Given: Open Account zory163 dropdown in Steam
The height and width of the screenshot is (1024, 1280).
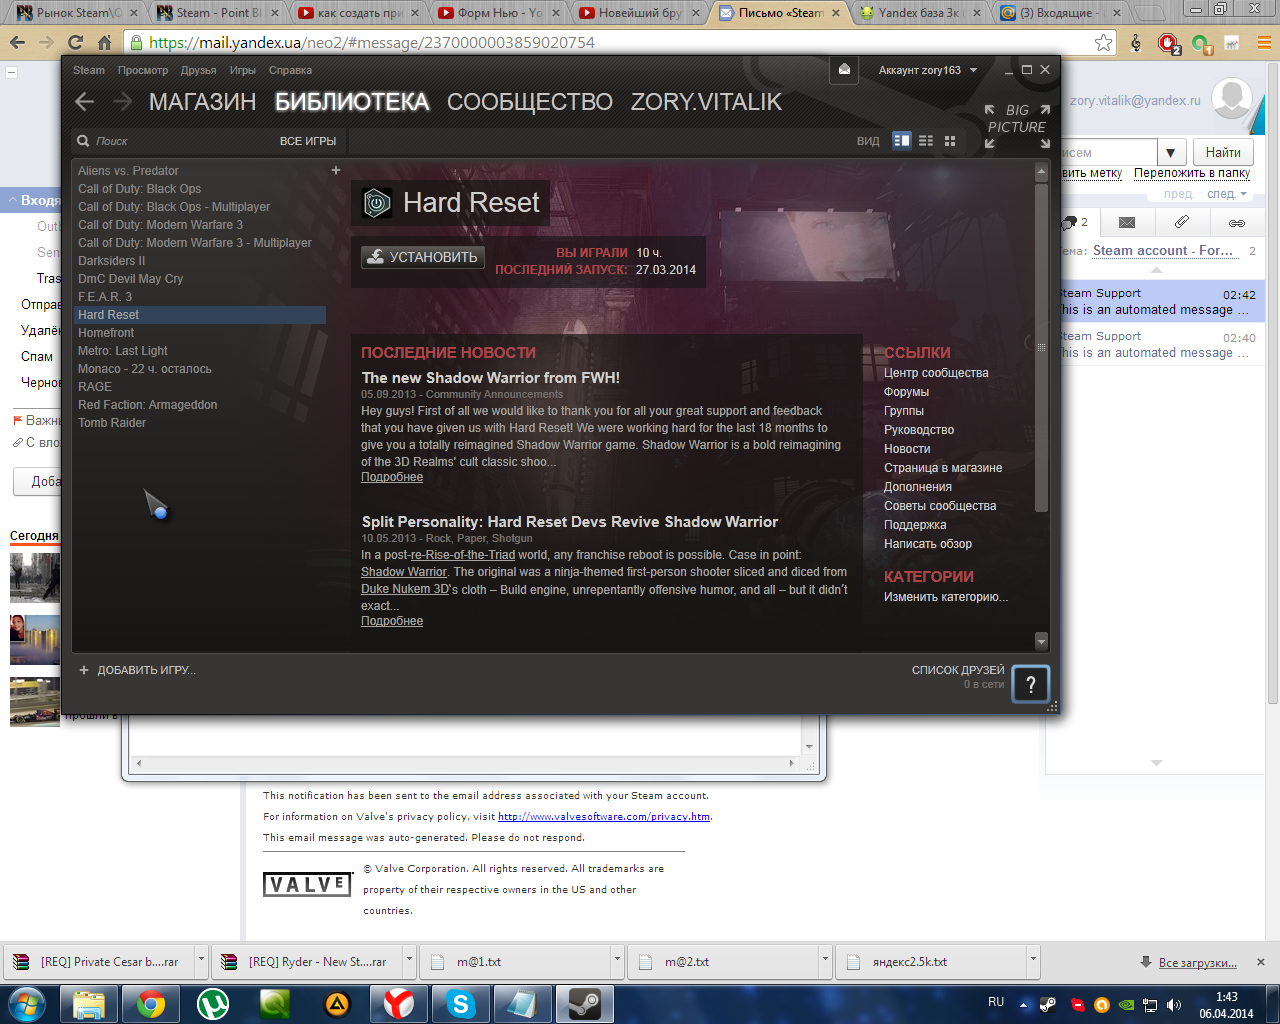Looking at the screenshot, I should point(928,70).
